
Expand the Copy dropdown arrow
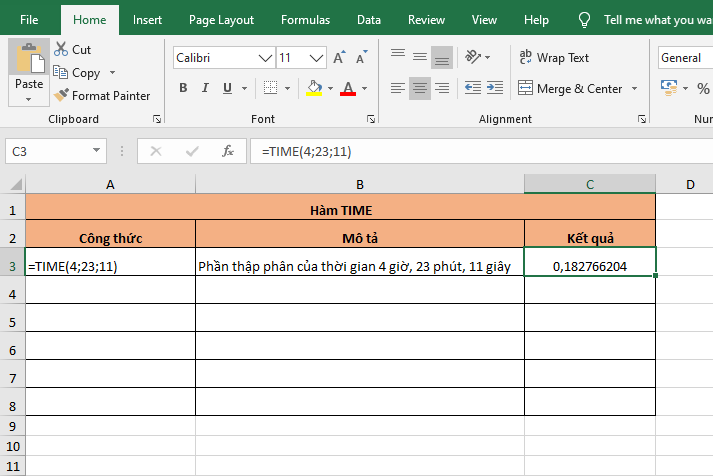pos(112,73)
